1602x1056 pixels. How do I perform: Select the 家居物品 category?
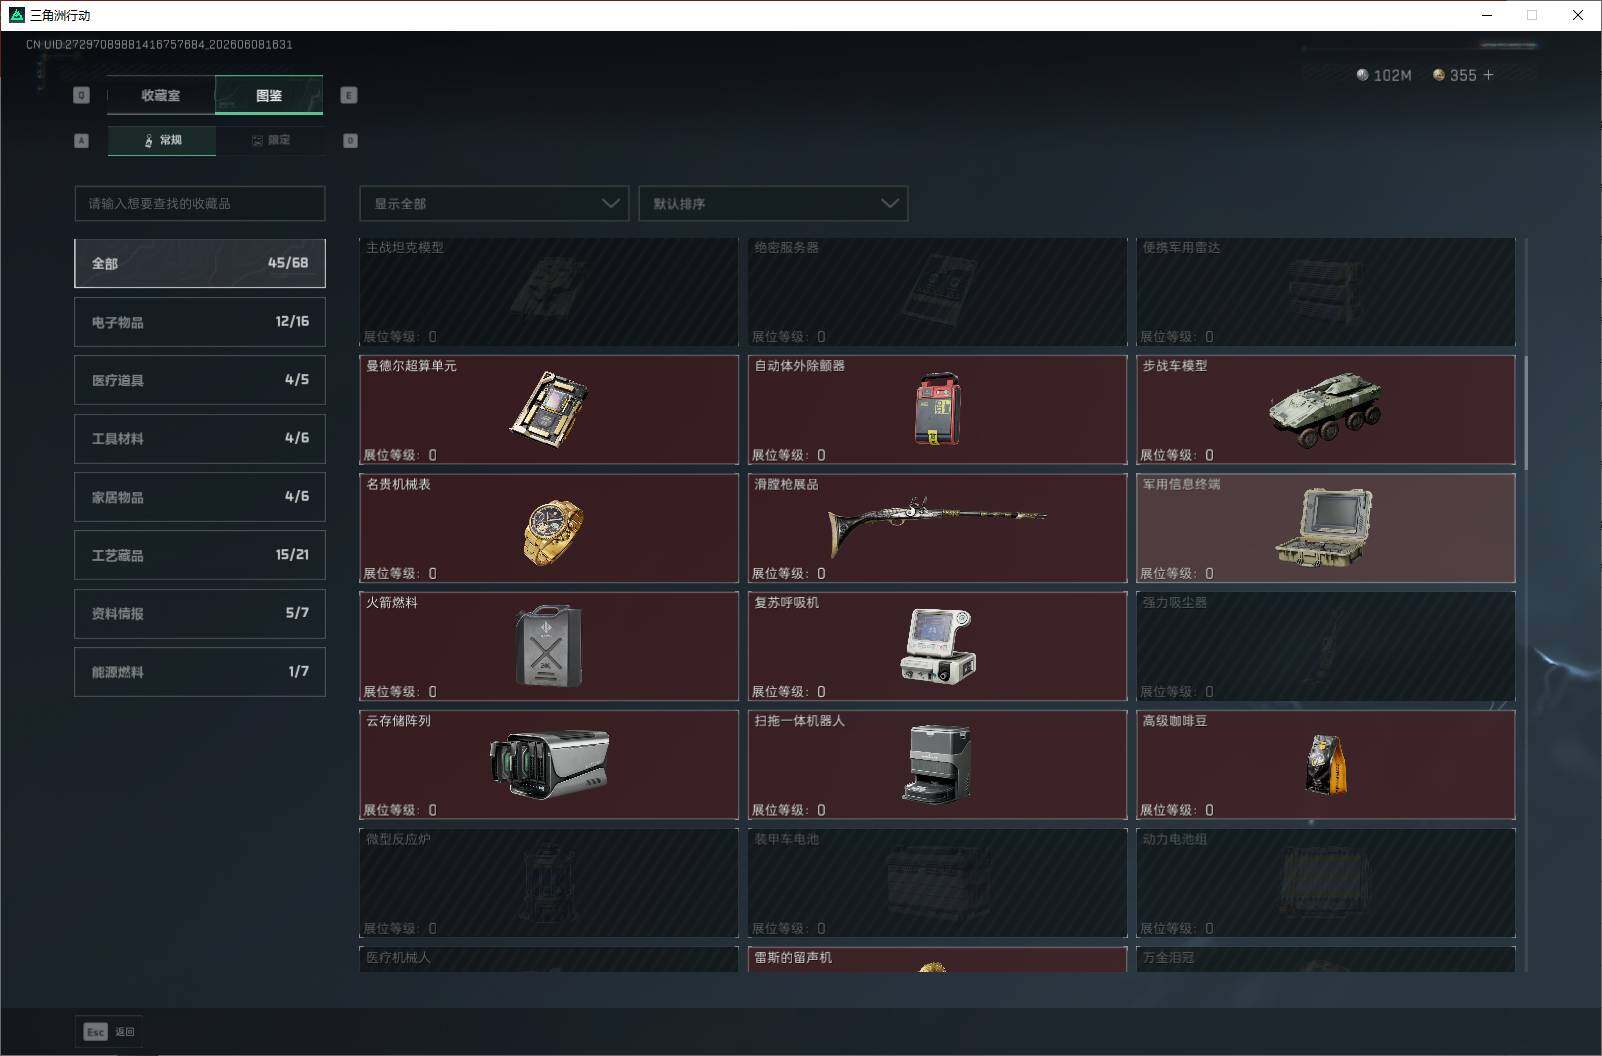tap(200, 497)
